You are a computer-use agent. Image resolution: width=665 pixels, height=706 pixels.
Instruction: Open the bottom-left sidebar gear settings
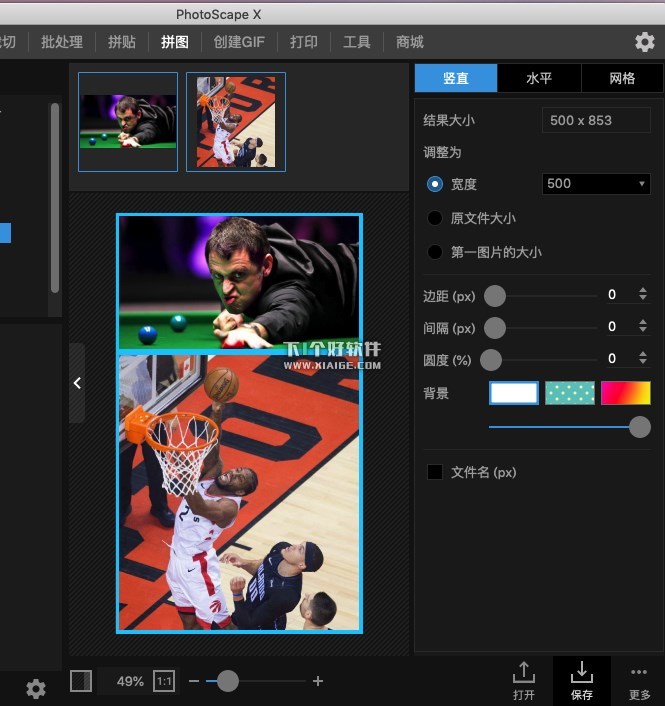pyautogui.click(x=36, y=689)
